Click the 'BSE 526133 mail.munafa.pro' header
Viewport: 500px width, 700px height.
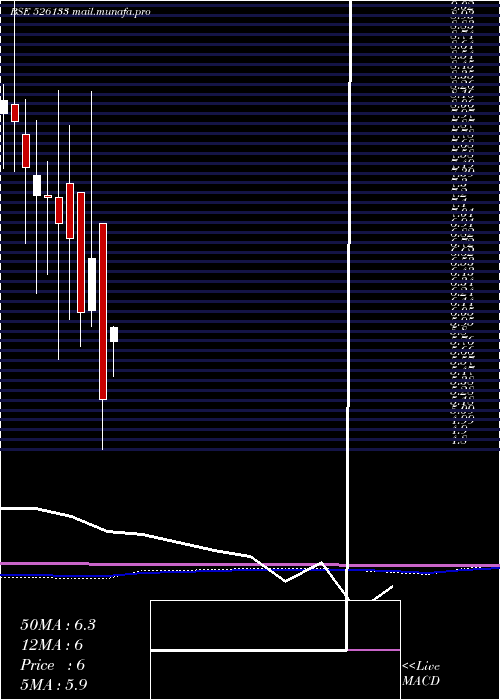tap(80, 12)
